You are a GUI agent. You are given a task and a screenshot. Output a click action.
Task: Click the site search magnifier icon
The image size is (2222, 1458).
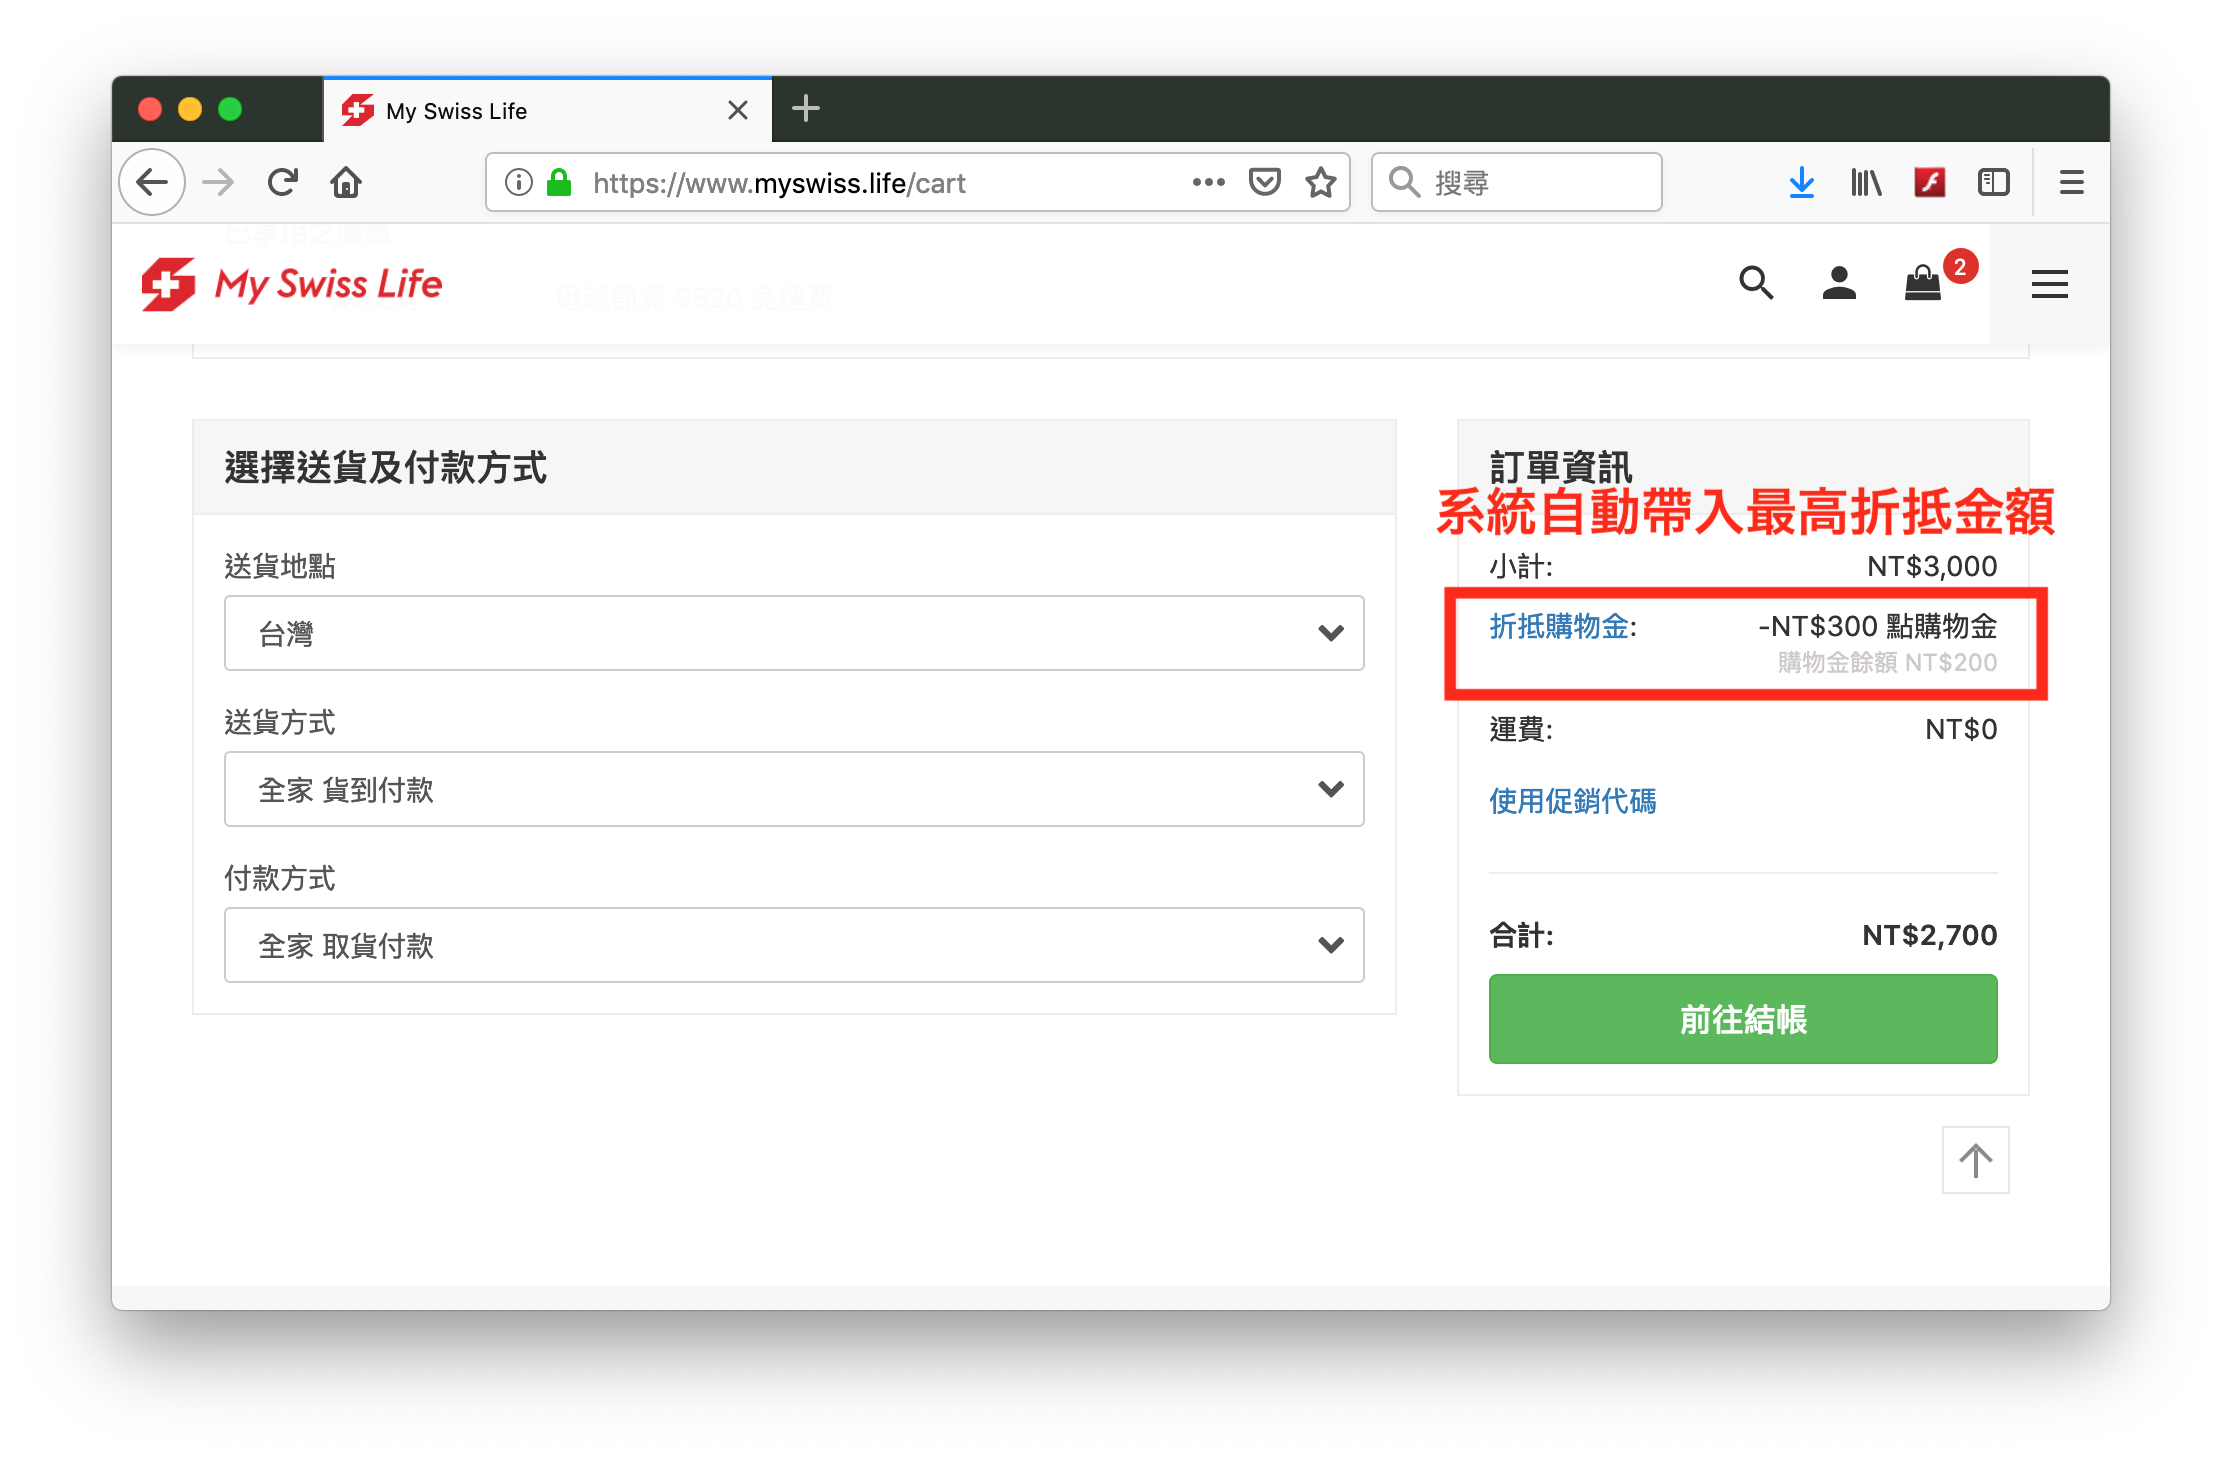coord(1756,284)
